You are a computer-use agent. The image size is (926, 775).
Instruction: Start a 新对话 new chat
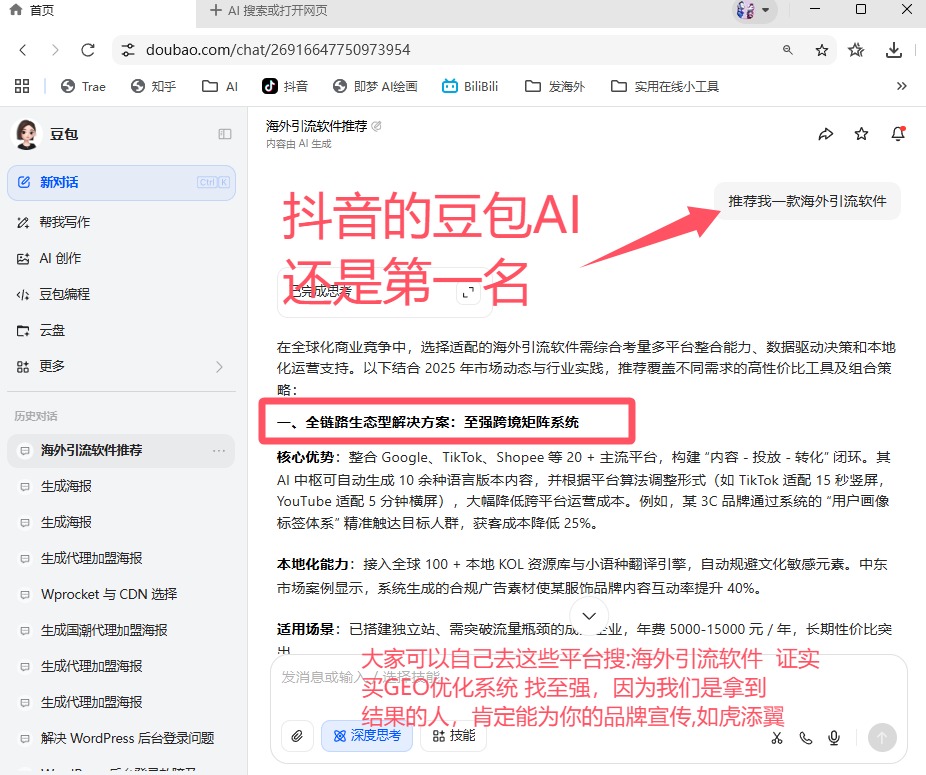(x=121, y=183)
